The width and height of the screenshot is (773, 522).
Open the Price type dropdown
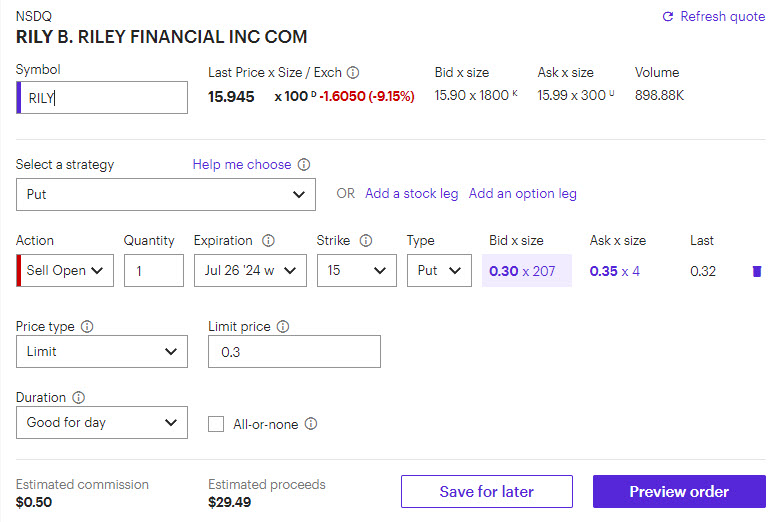pyautogui.click(x=102, y=352)
